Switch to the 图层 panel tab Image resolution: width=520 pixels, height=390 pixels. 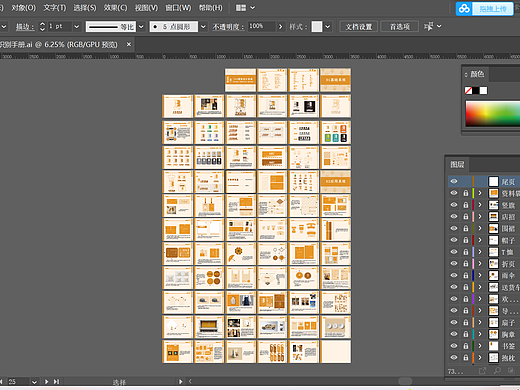point(457,164)
